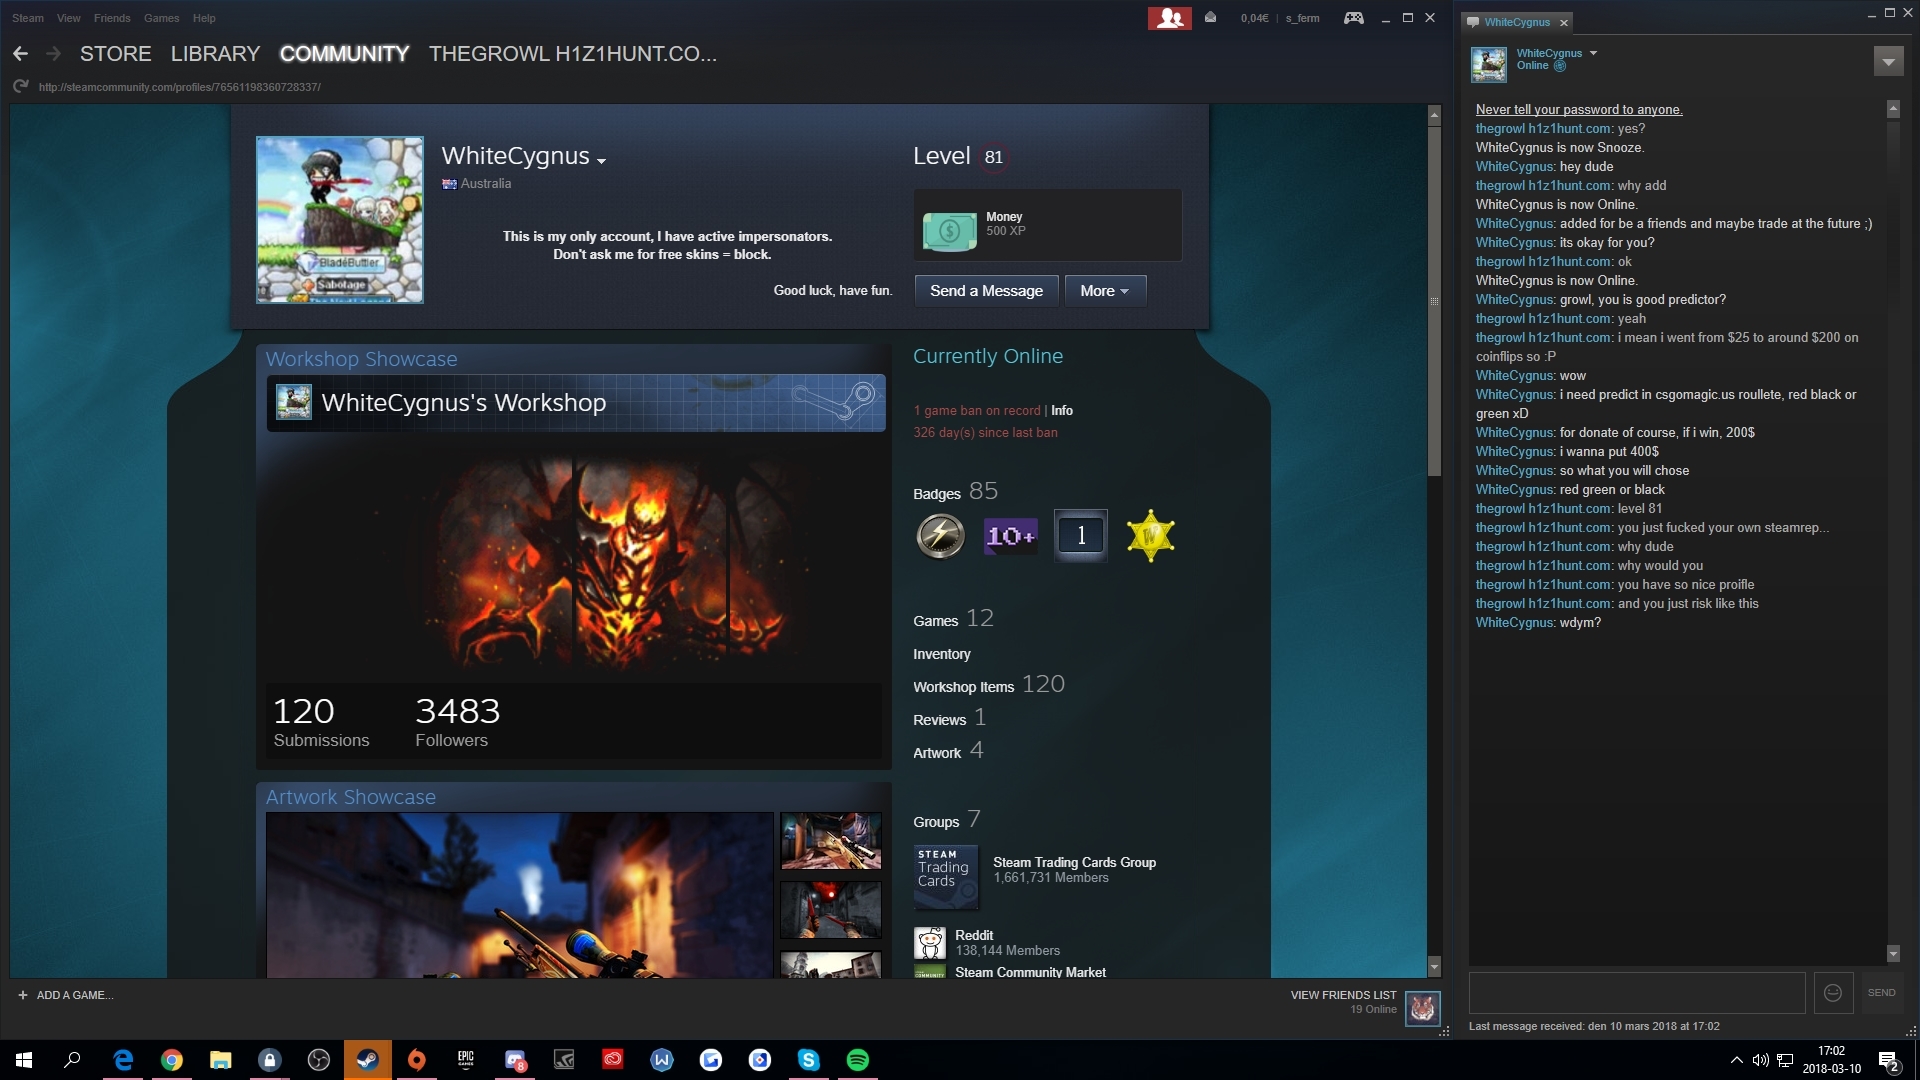Open the Years of Service lightning badge
The height and width of the screenshot is (1080, 1920).
click(x=940, y=536)
